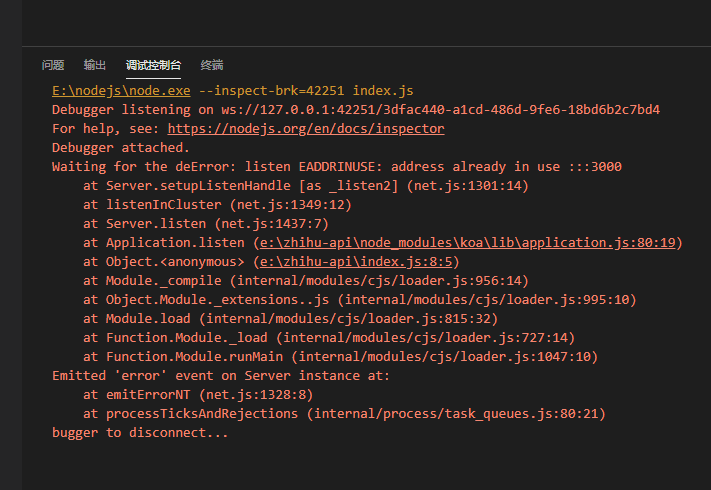Click the 'bugger to disconnect...' line
The height and width of the screenshot is (490, 711).
pyautogui.click(x=140, y=433)
